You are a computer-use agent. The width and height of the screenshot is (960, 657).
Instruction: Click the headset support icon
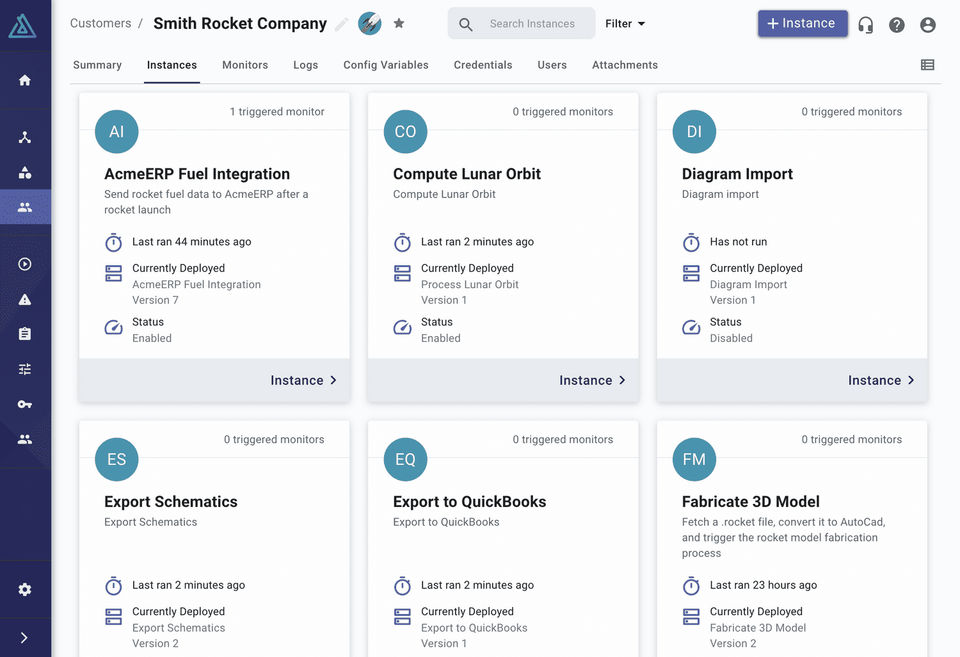(x=866, y=24)
